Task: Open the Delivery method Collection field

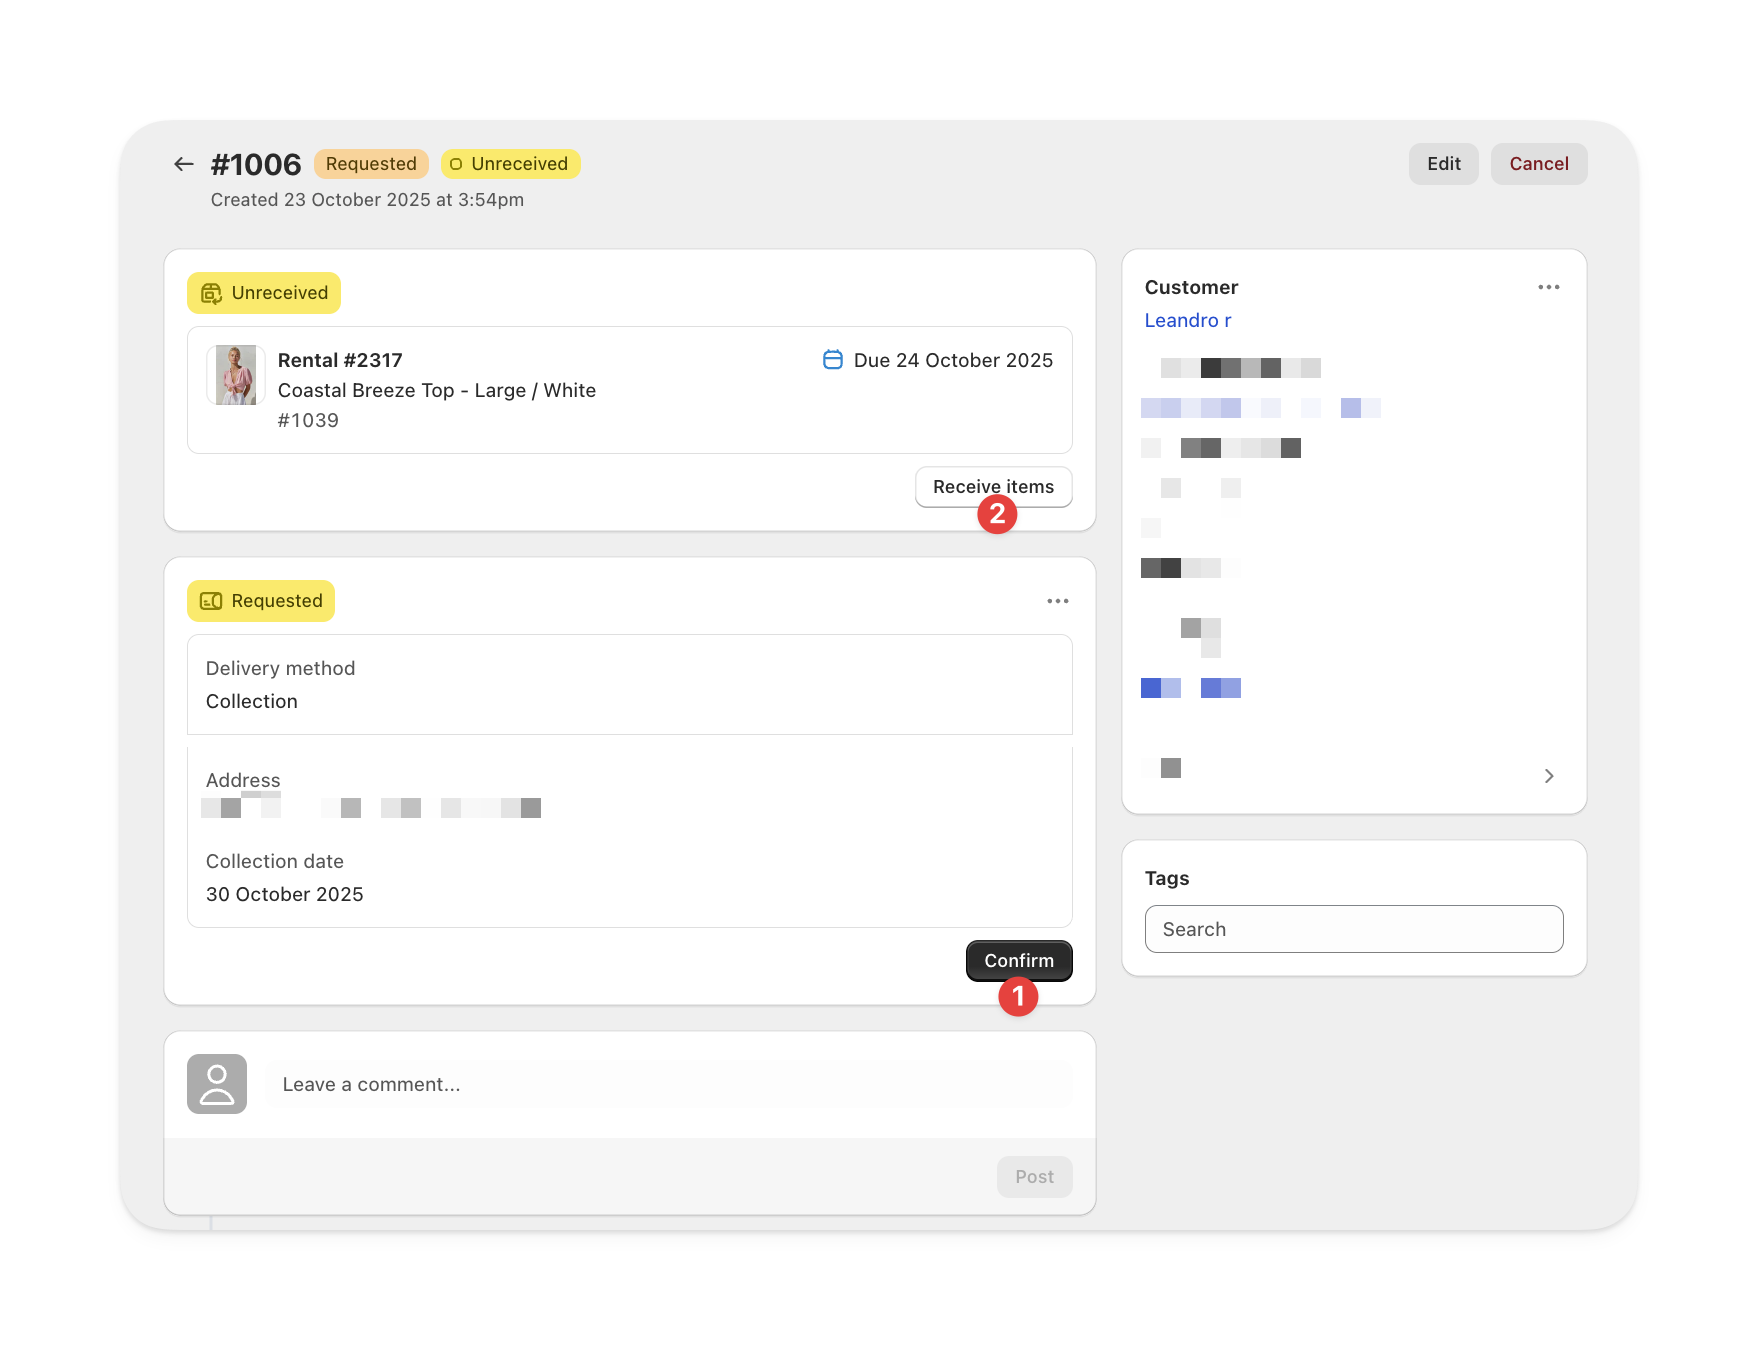Action: [629, 685]
